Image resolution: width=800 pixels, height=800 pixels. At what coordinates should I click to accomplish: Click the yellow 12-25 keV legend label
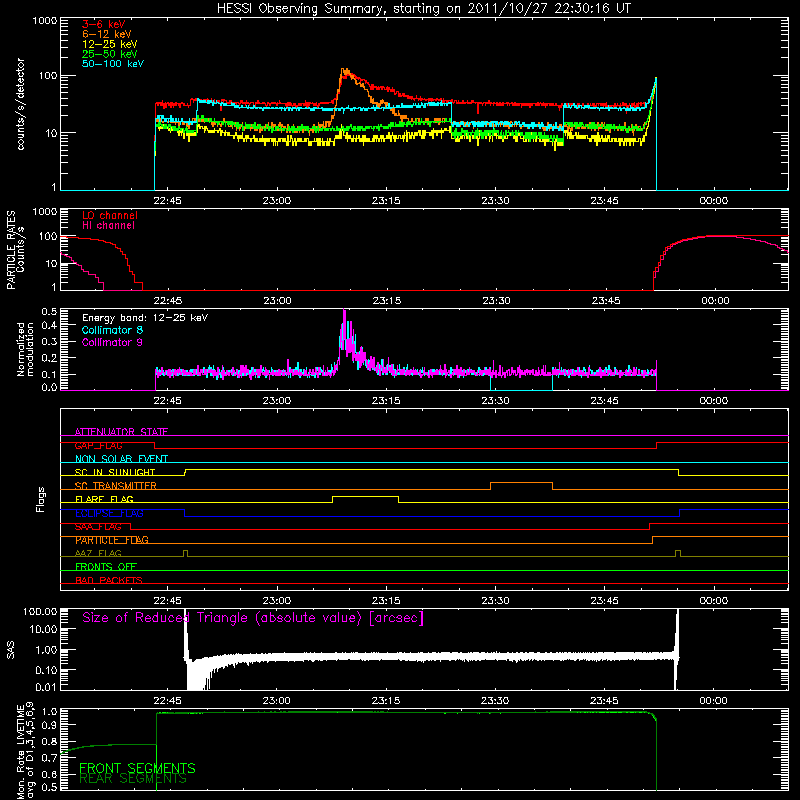click(x=110, y=44)
